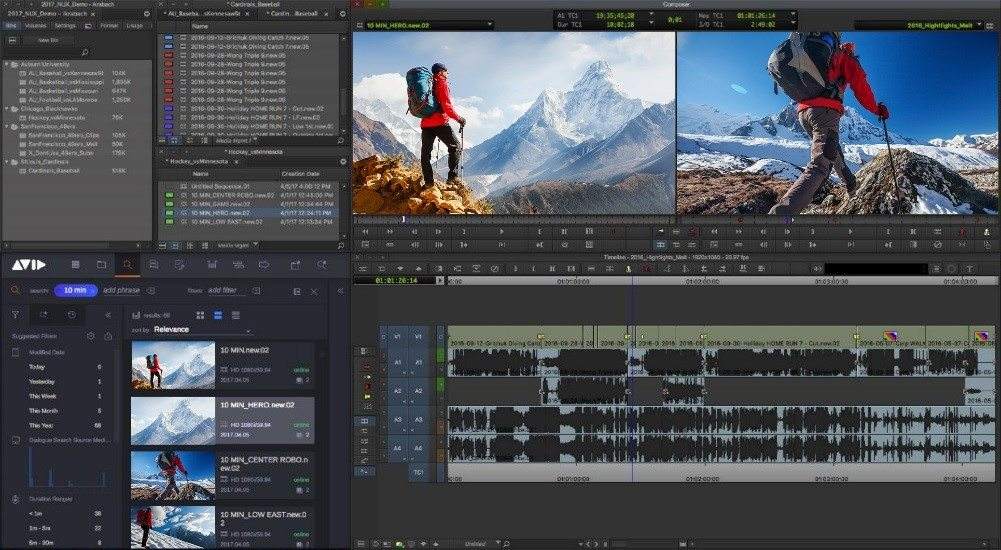The width and height of the screenshot is (1001, 550).
Task: Sort by the Creation Date column header
Action: [300, 174]
